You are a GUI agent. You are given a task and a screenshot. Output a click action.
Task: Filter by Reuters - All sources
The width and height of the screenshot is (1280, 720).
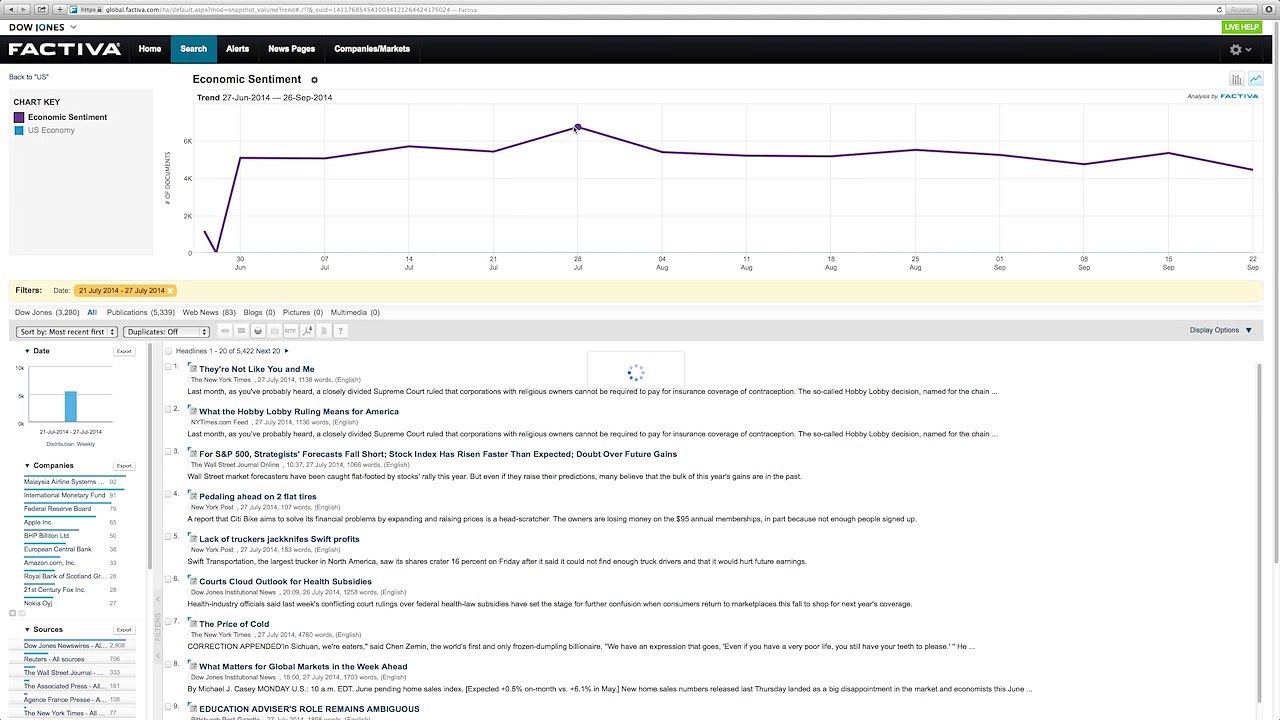coord(54,659)
